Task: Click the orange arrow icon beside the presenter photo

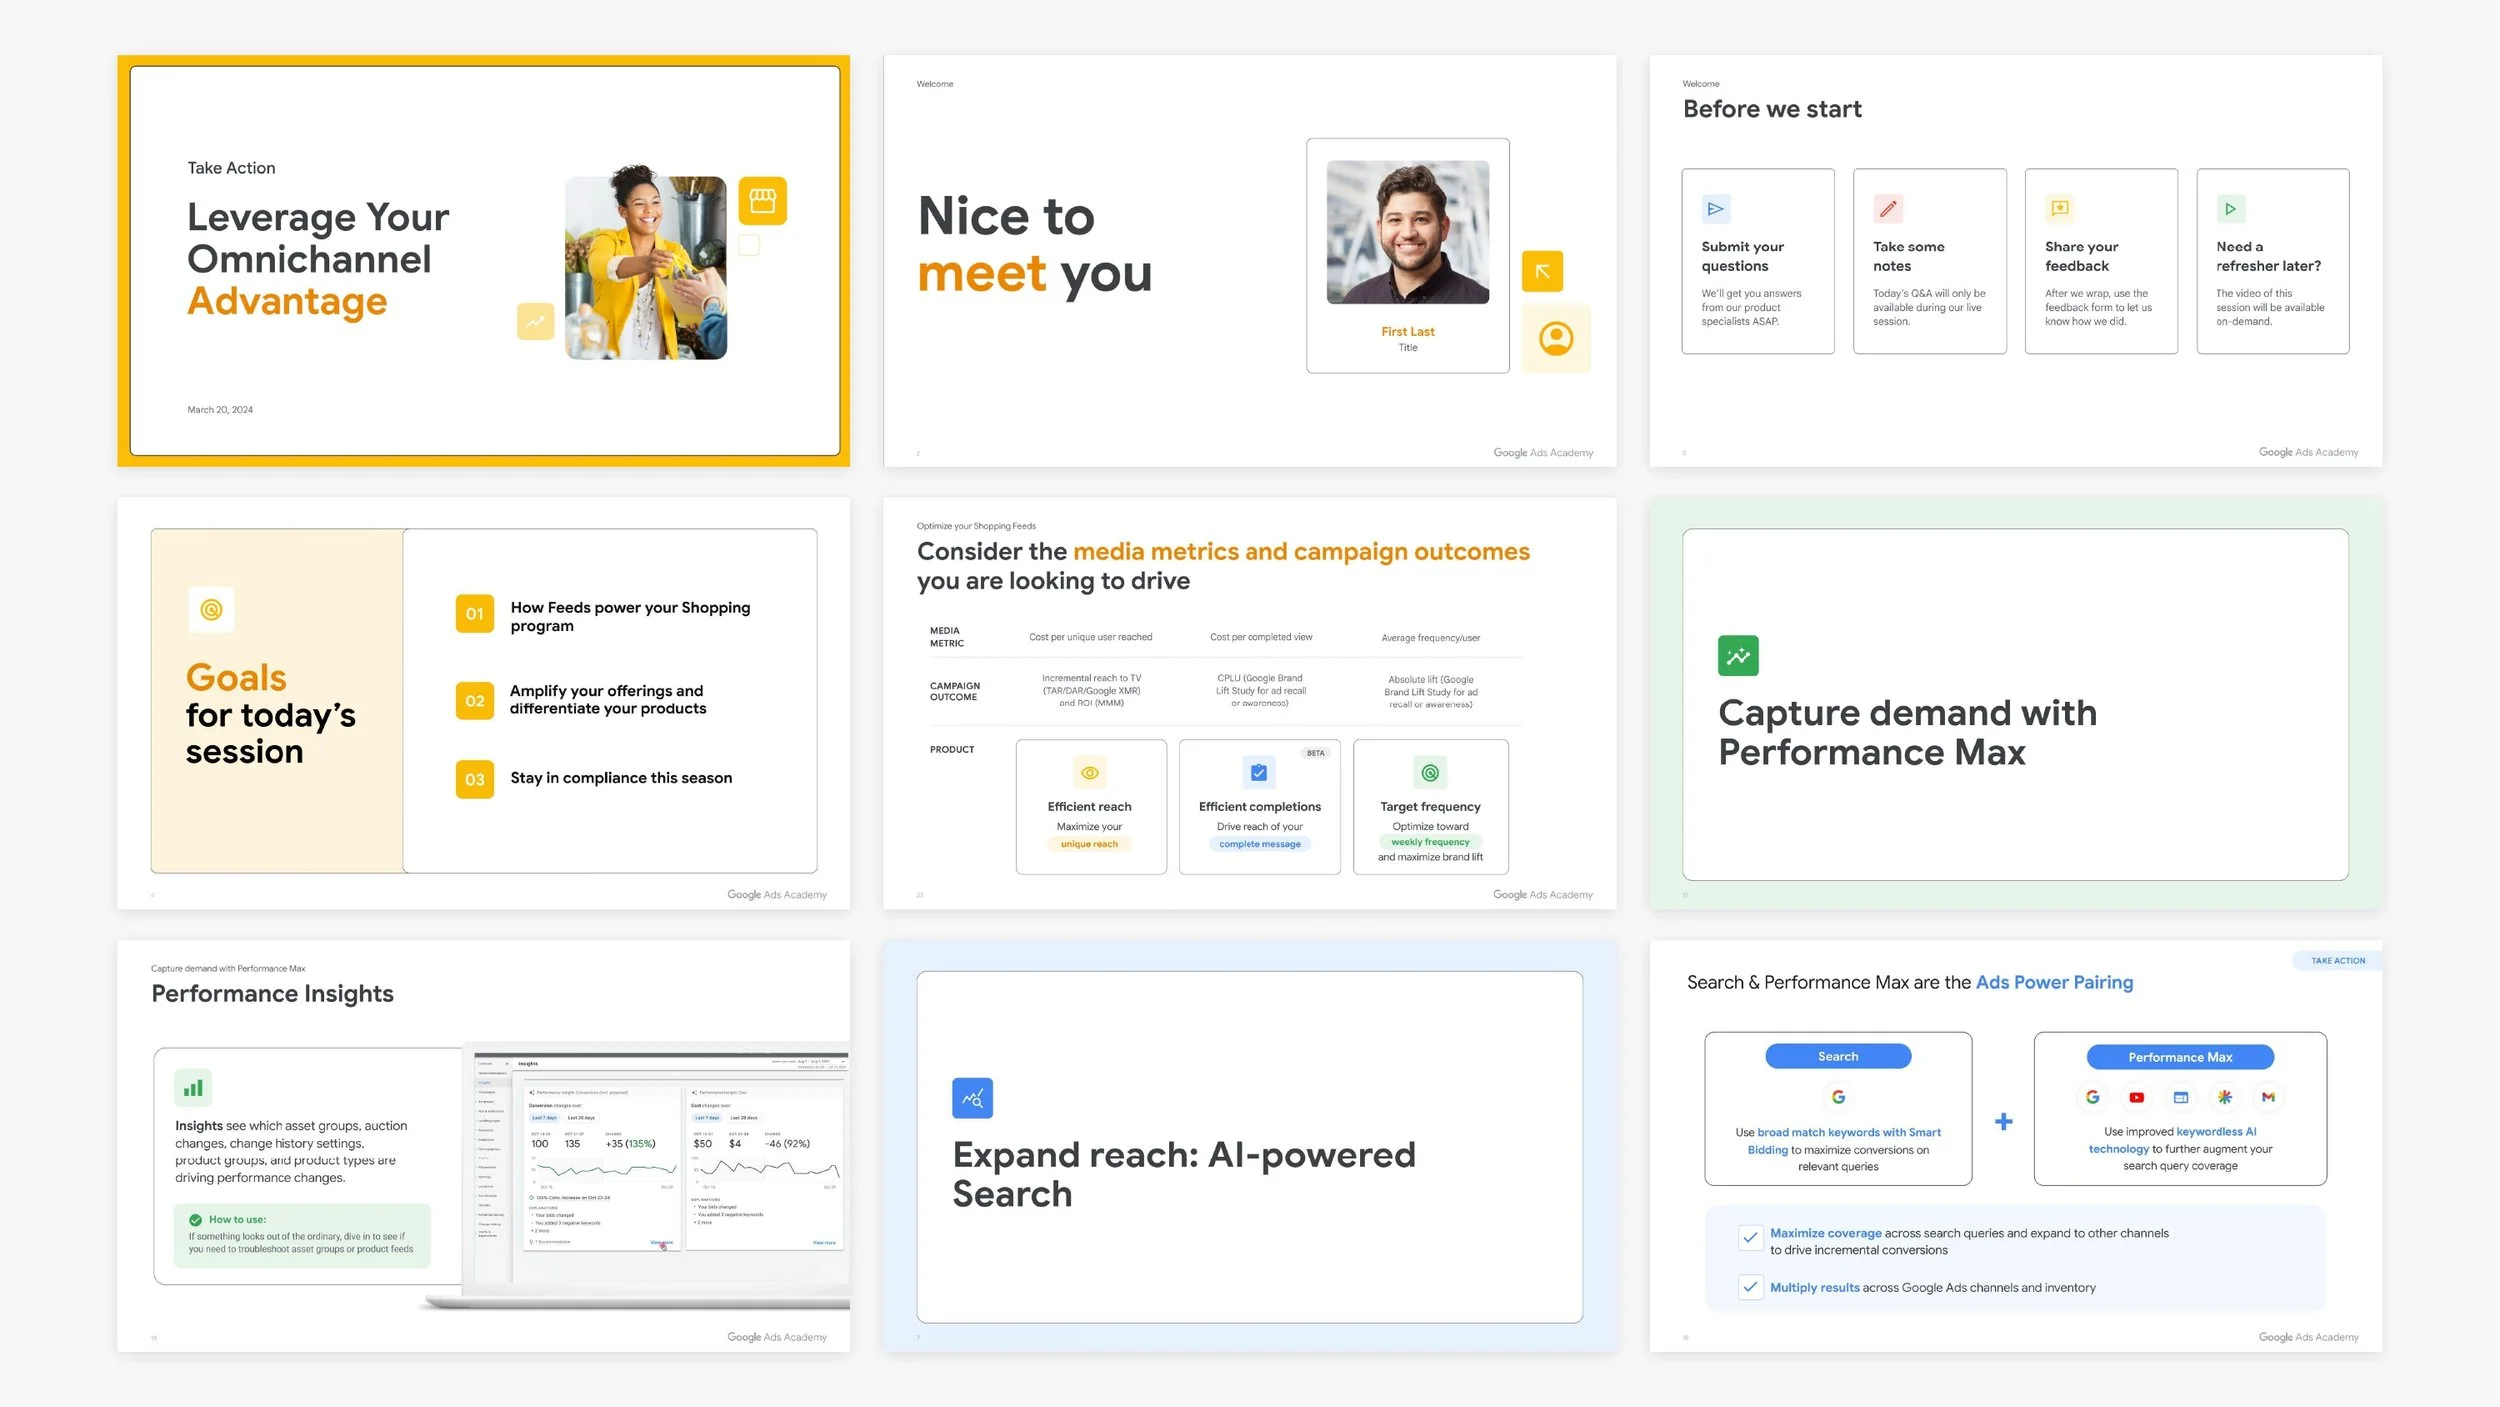Action: [1542, 270]
